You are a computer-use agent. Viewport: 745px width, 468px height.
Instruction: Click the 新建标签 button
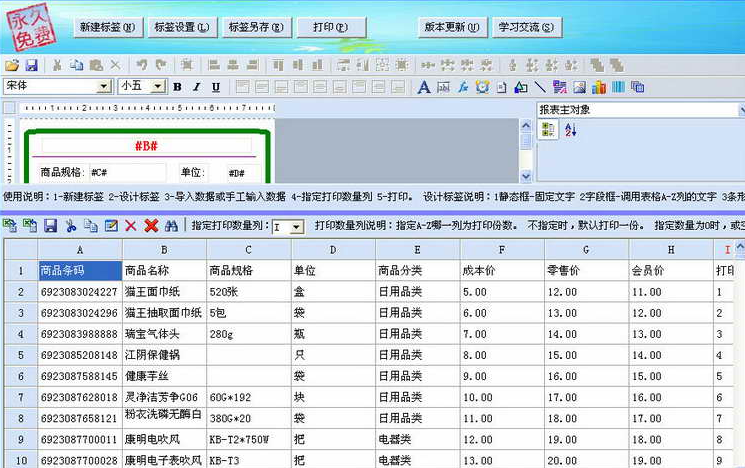[109, 27]
